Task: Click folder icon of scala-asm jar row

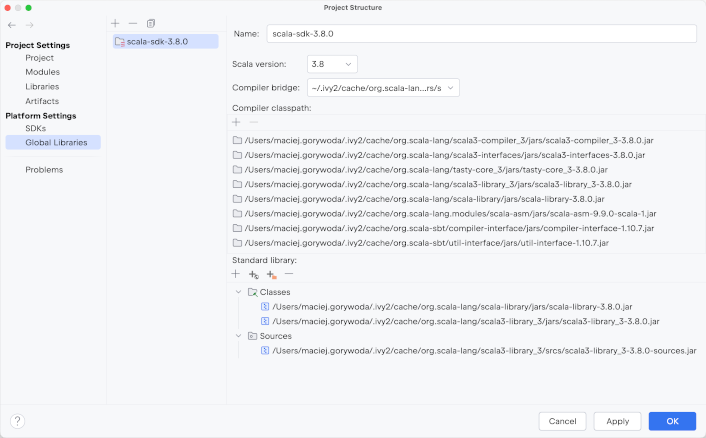Action: (x=237, y=213)
